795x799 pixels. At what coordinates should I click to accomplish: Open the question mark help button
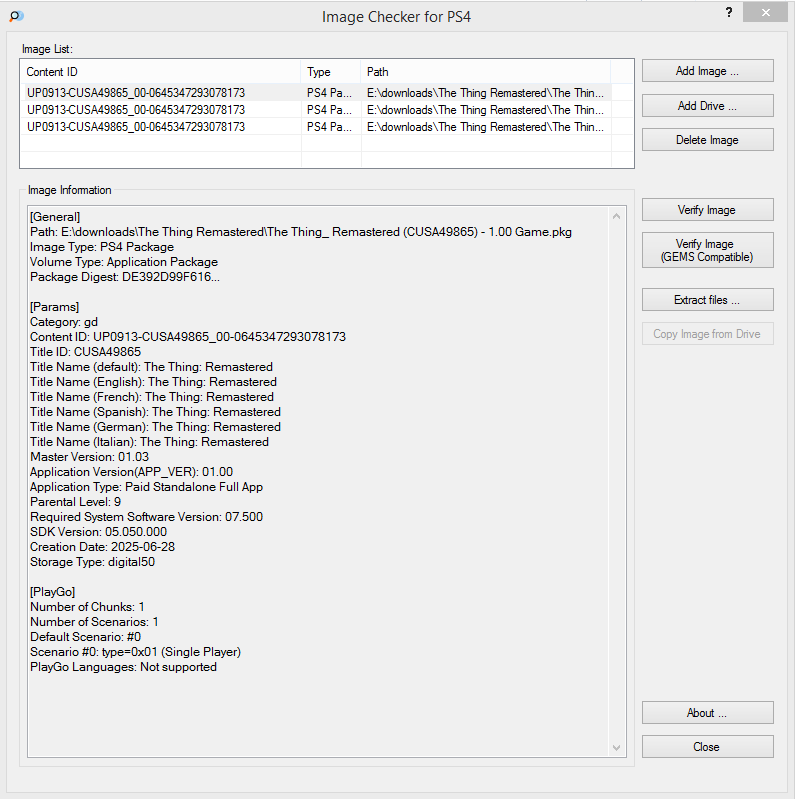click(x=729, y=12)
